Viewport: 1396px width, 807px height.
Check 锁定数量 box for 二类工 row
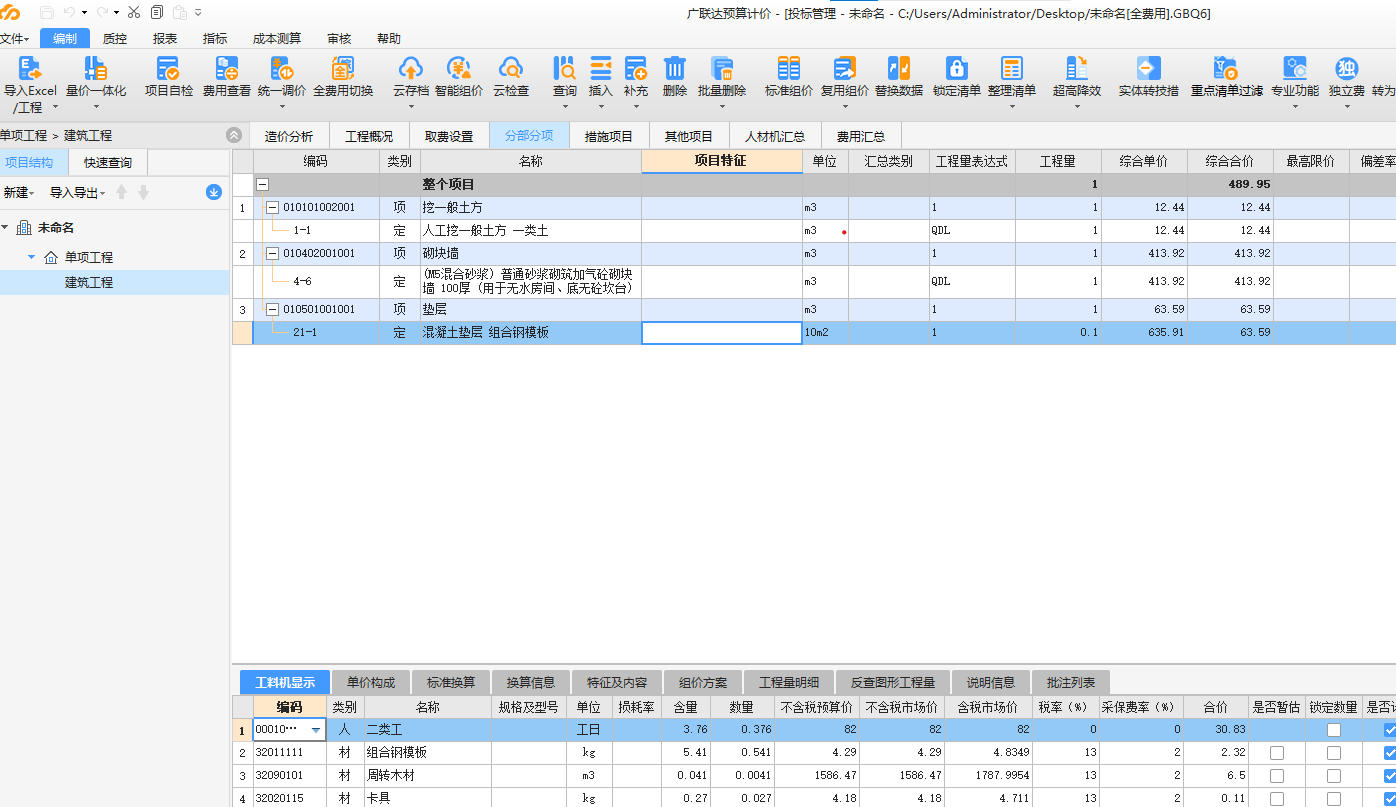pyautogui.click(x=1334, y=730)
